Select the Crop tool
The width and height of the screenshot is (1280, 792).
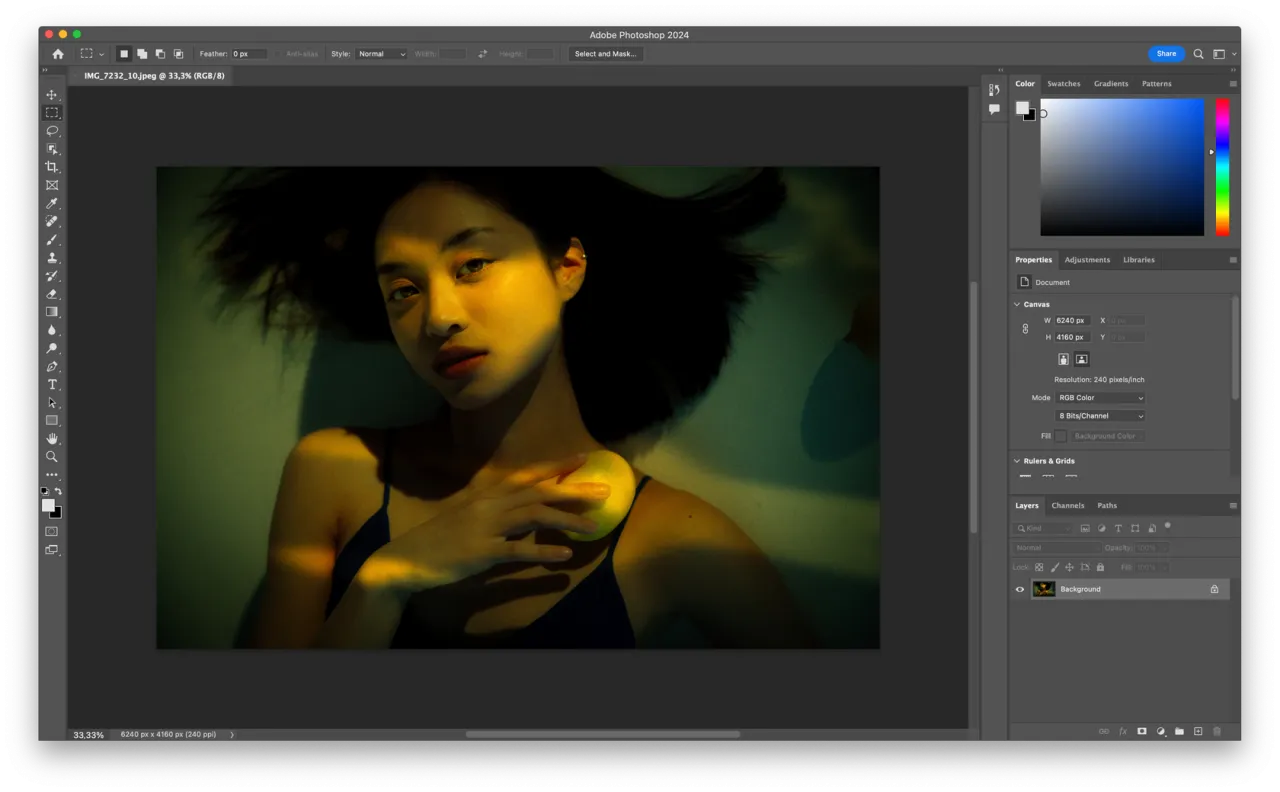tap(52, 167)
